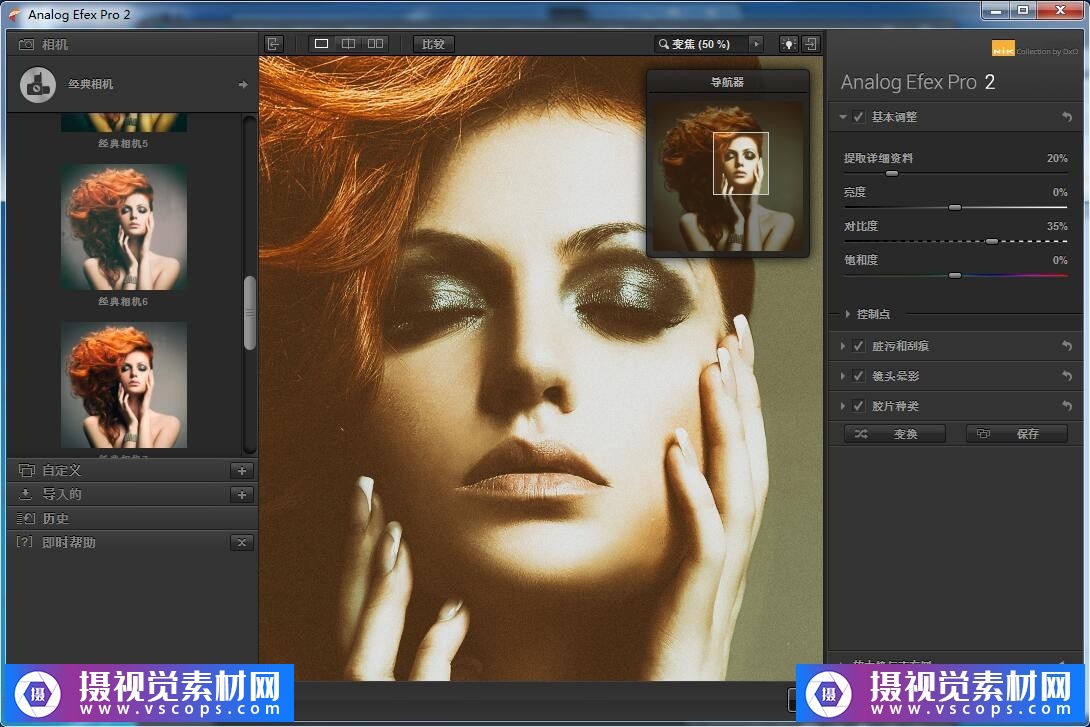Reset 基本调整 with its undo arrow
The width and height of the screenshot is (1090, 727).
[1066, 117]
